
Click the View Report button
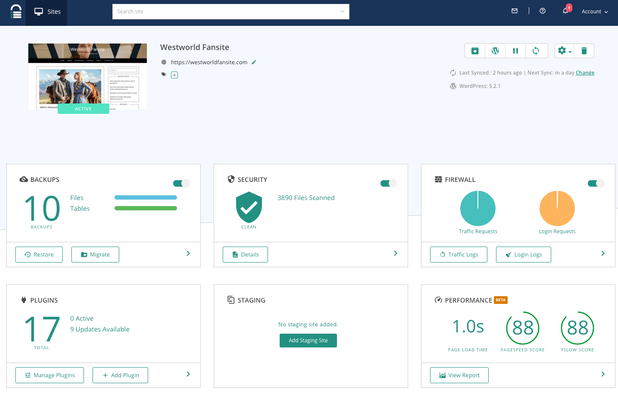pyautogui.click(x=460, y=375)
